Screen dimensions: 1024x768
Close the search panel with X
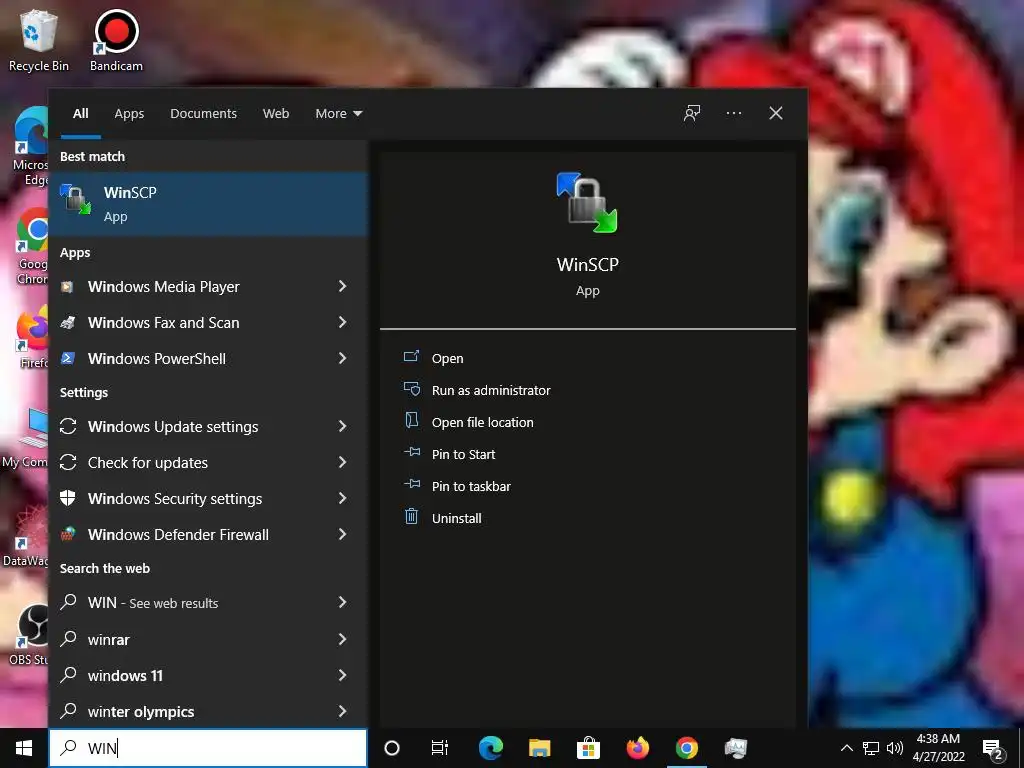point(775,113)
